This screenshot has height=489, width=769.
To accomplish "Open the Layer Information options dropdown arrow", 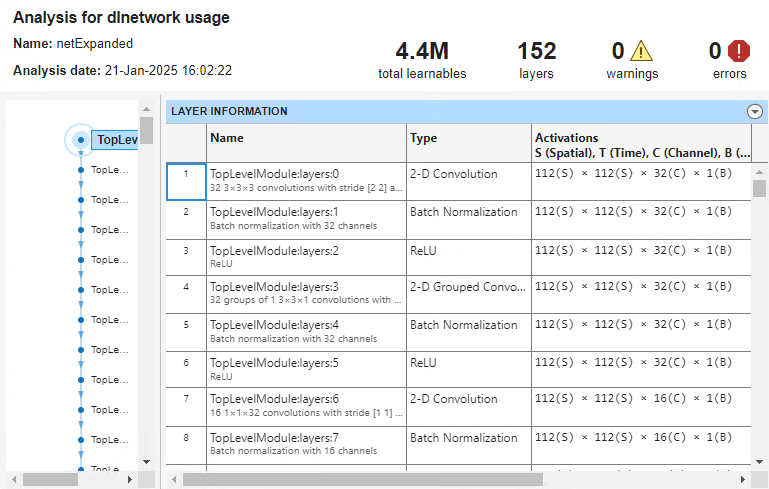I will 755,112.
